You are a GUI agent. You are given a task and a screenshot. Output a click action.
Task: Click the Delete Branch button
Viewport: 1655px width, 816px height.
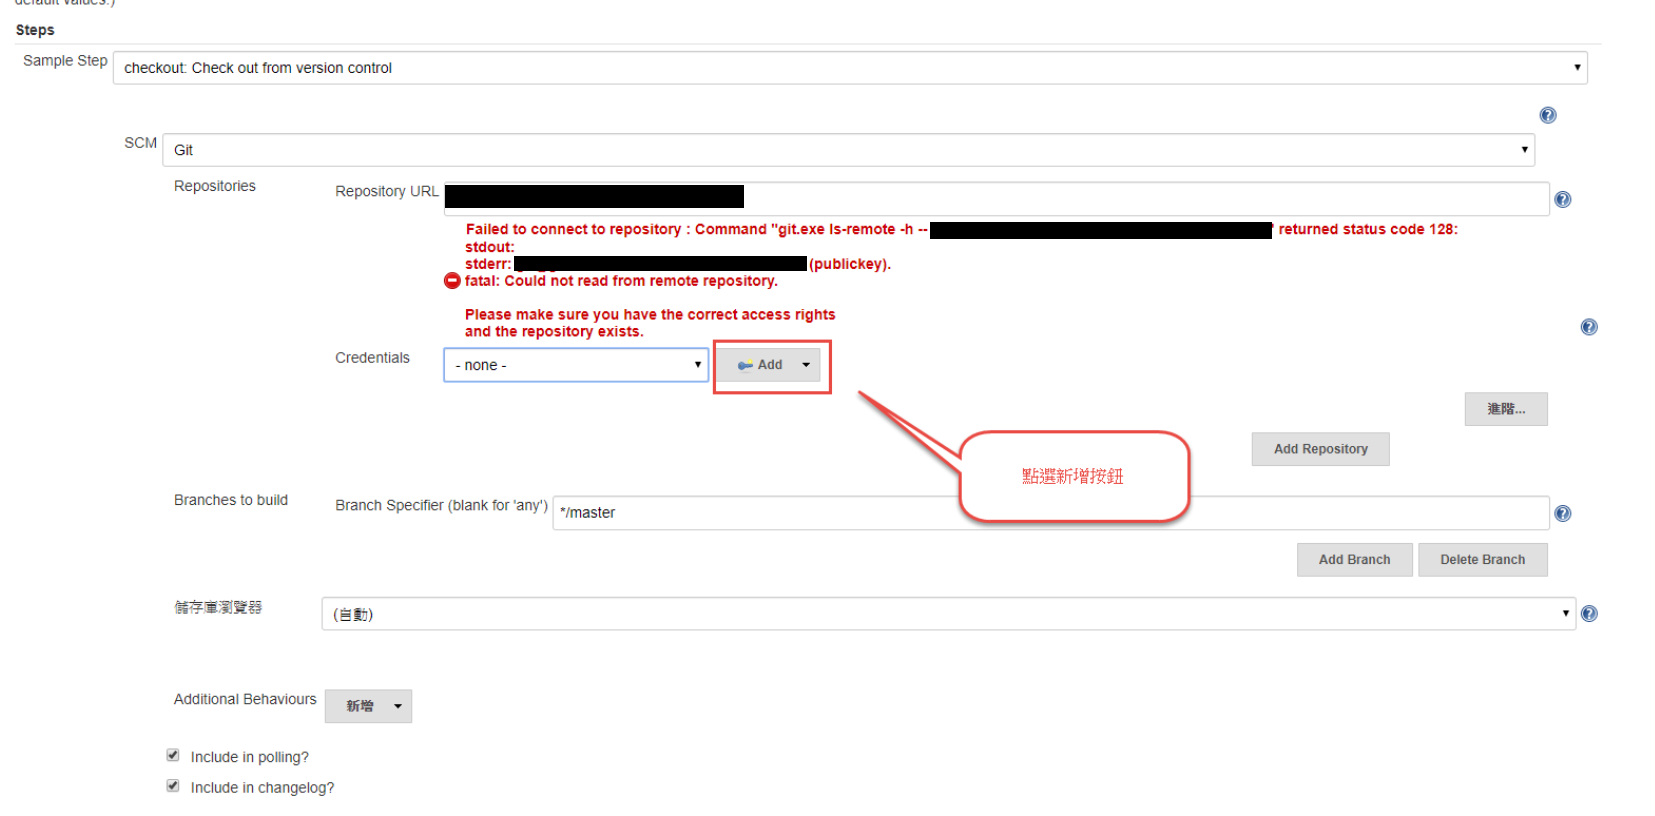pyautogui.click(x=1482, y=560)
